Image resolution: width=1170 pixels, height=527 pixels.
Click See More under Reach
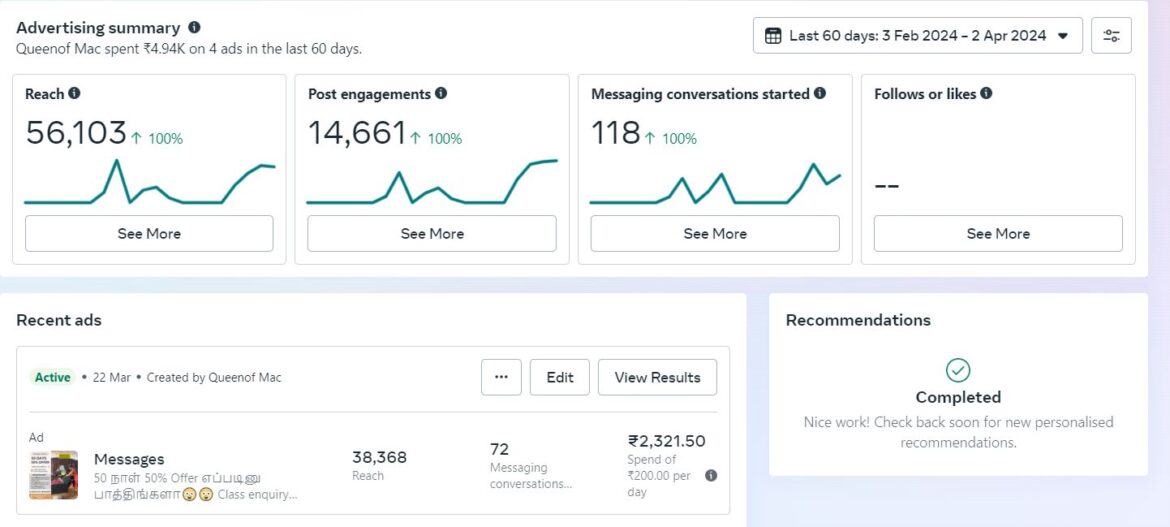pos(149,234)
